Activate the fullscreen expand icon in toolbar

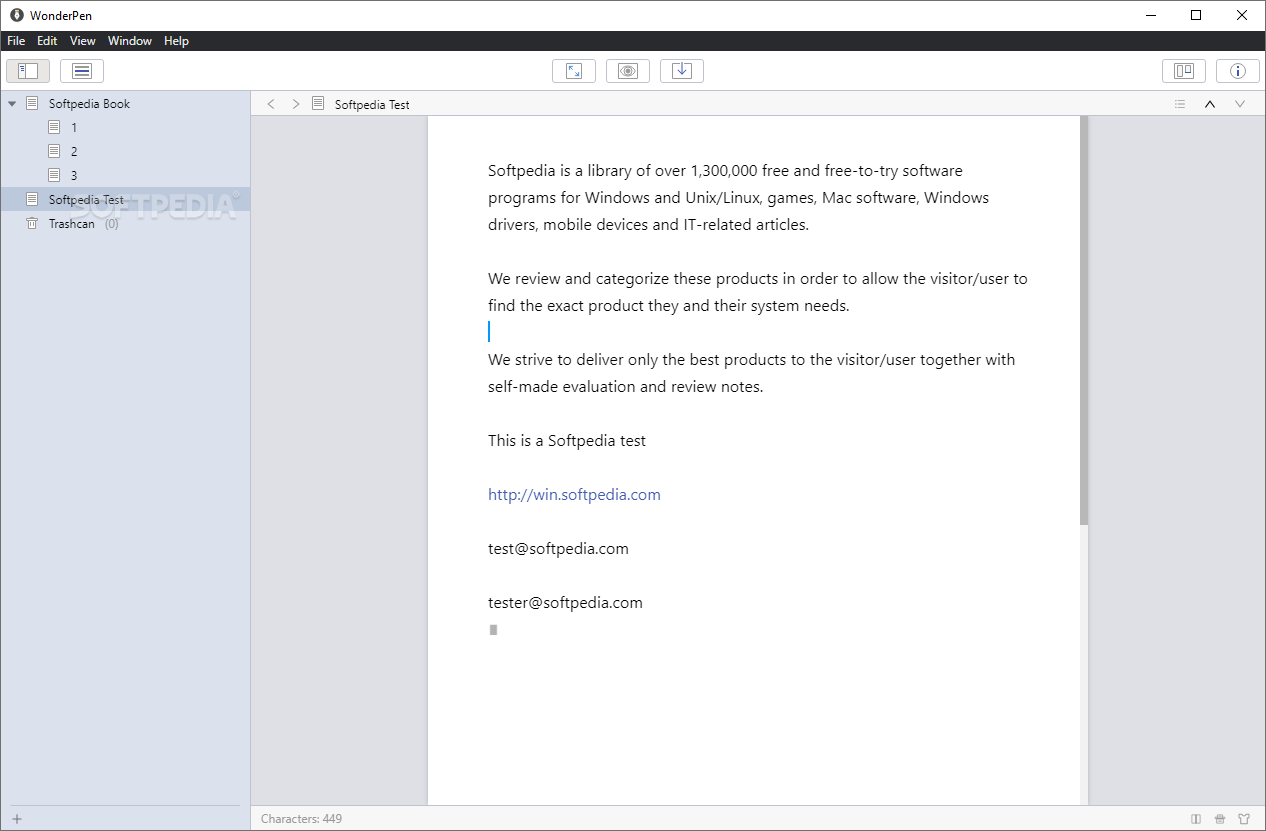click(x=574, y=71)
